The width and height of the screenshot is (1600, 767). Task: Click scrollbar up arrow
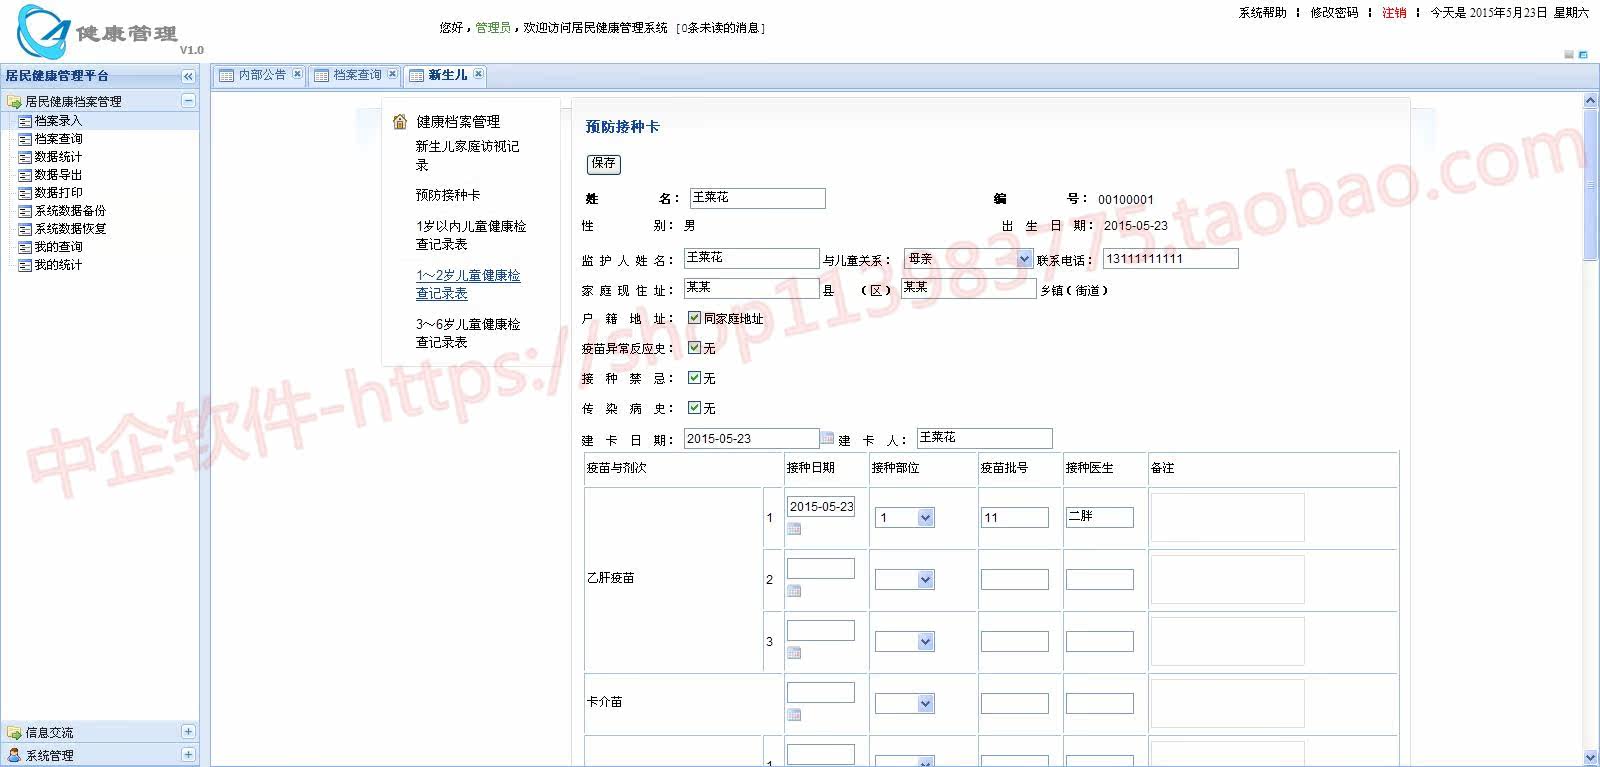[x=1590, y=101]
